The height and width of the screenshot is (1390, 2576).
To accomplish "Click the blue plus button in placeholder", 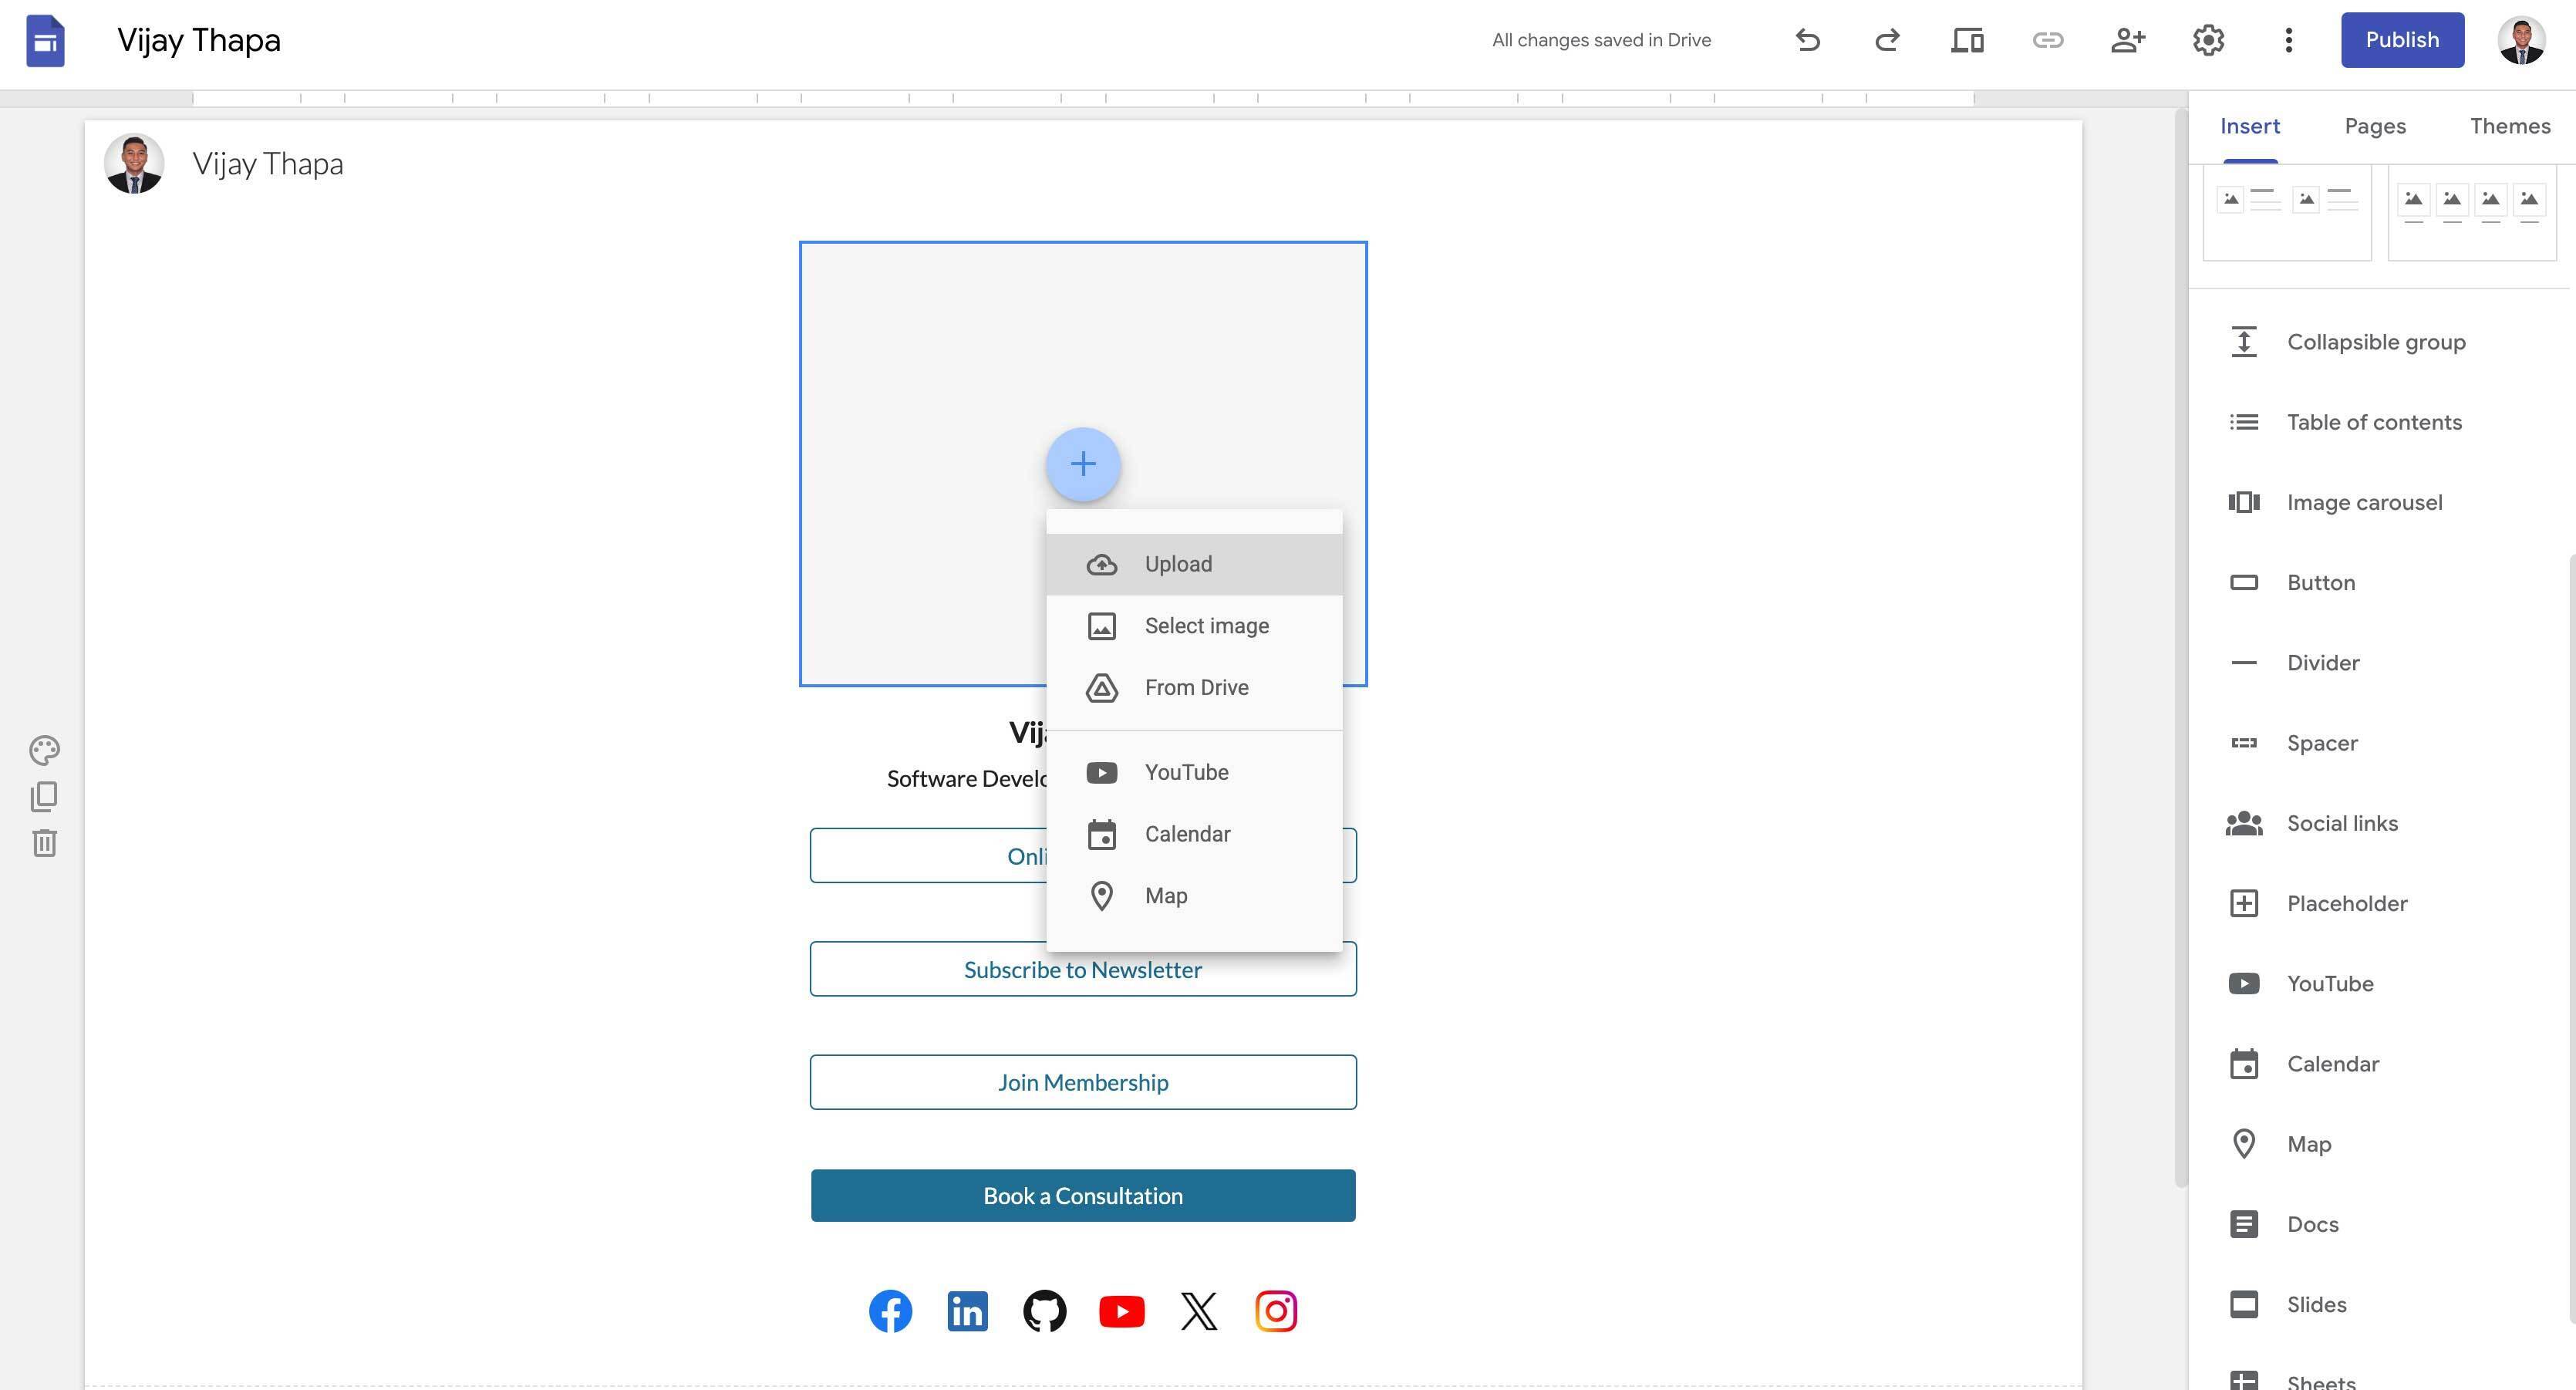I will click(x=1083, y=464).
